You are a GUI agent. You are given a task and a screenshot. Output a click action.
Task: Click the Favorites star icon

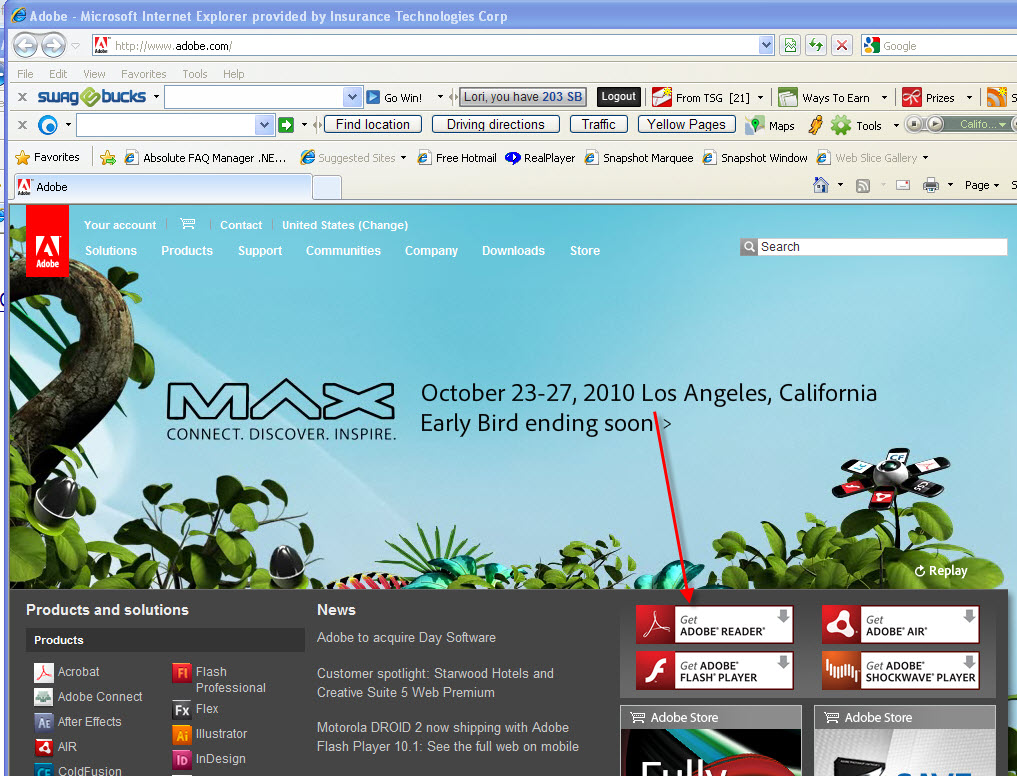[22, 158]
